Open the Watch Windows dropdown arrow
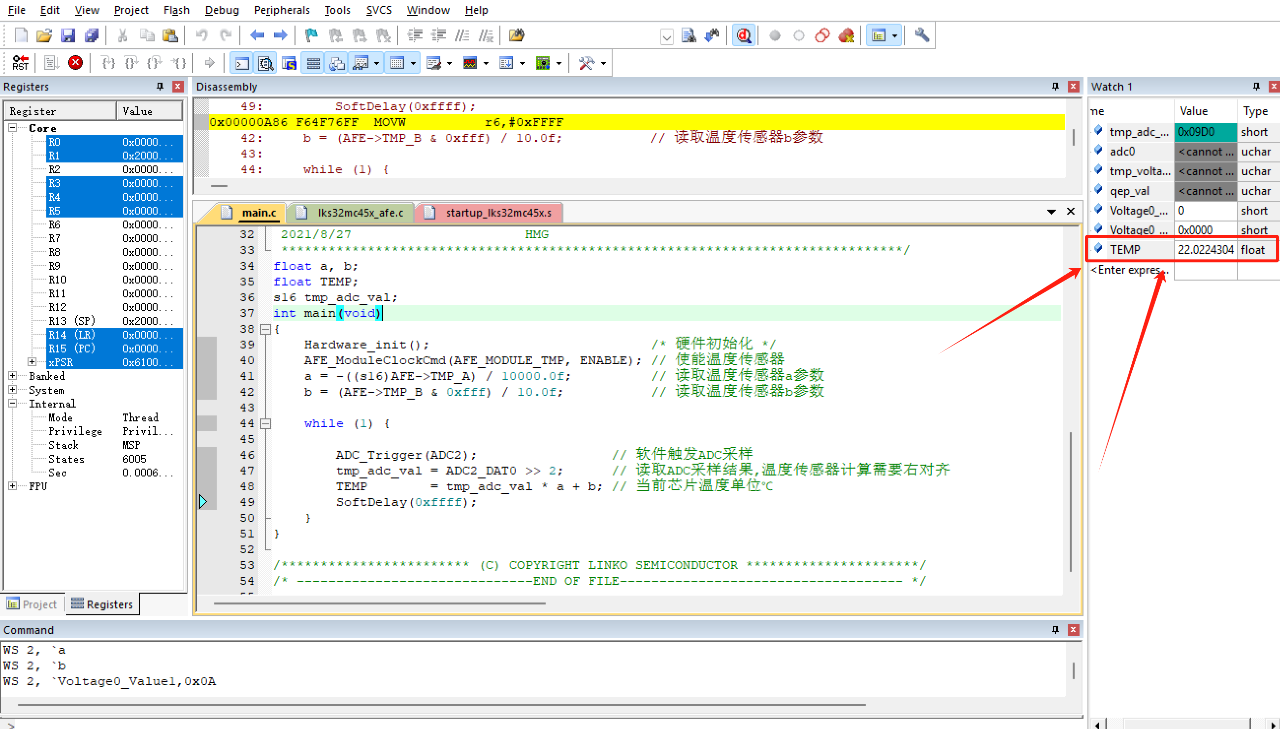 point(376,62)
